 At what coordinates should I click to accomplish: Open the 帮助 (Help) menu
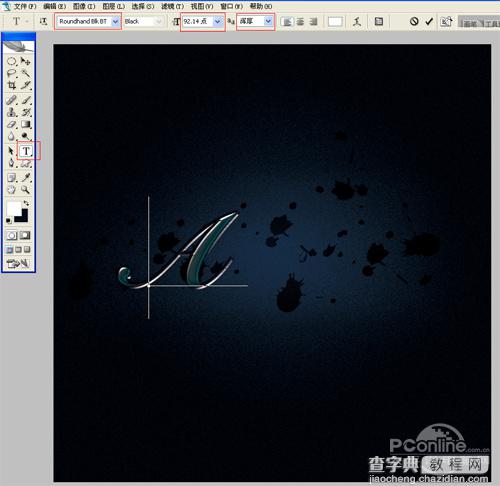(x=261, y=6)
